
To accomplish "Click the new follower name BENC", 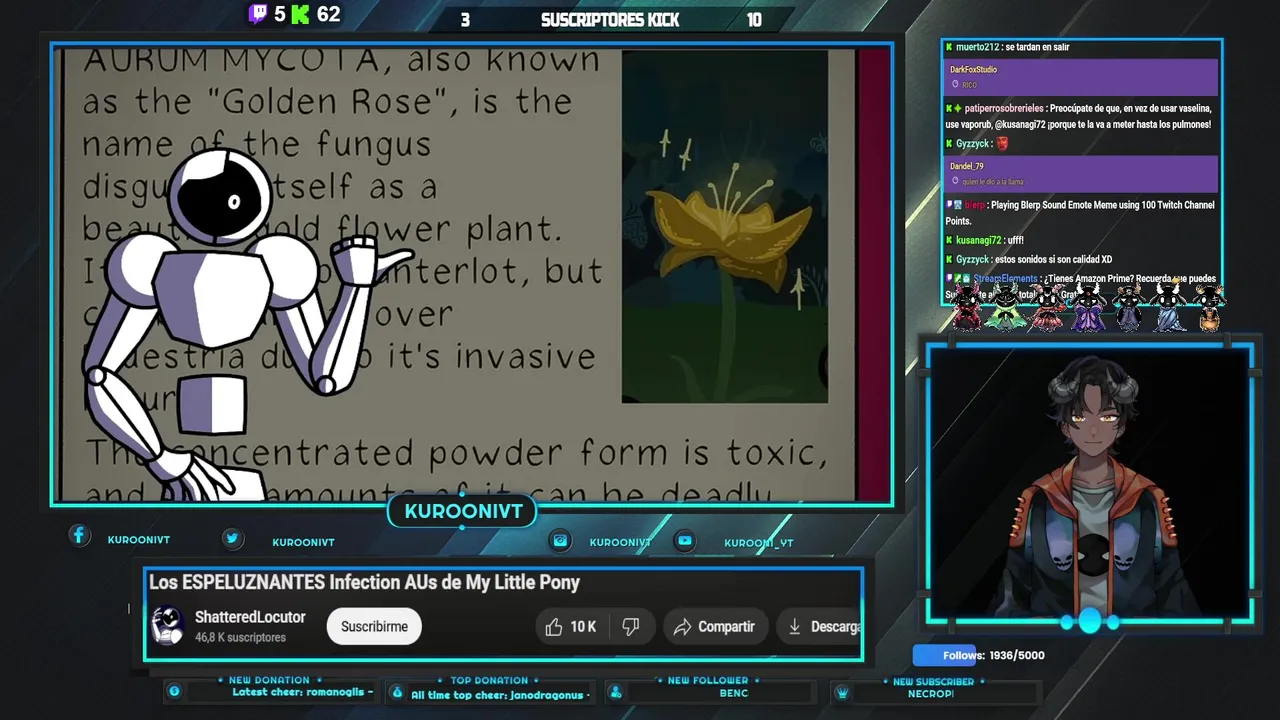I will click(734, 693).
